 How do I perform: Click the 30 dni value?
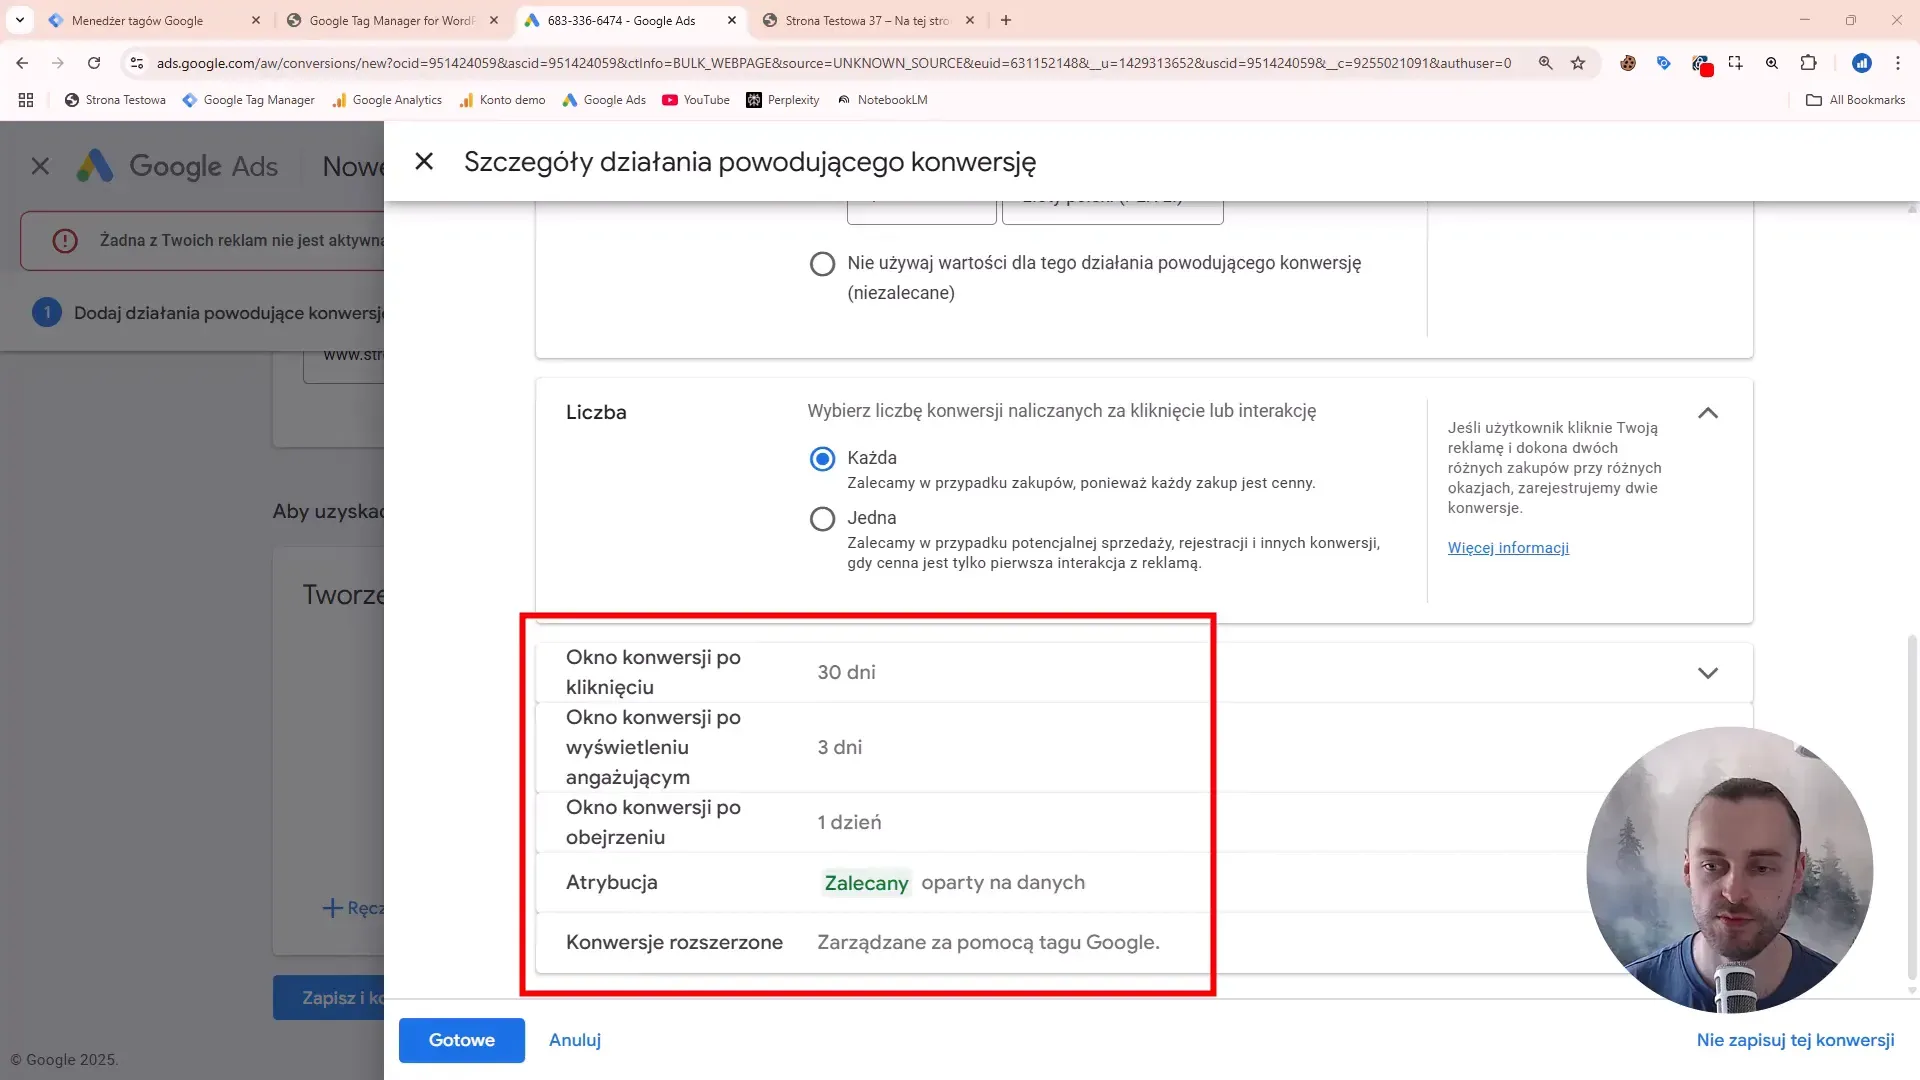(846, 673)
